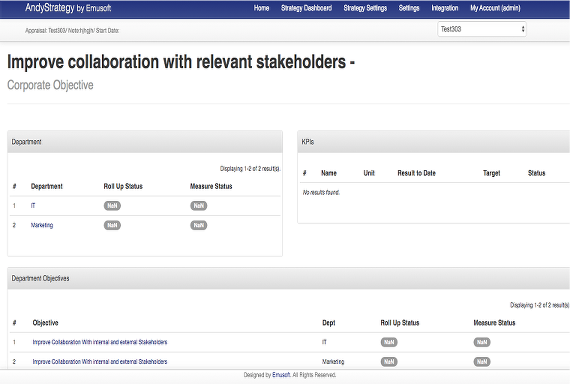The height and width of the screenshot is (384, 570).
Task: Open the Home menu item
Action: [261, 8]
